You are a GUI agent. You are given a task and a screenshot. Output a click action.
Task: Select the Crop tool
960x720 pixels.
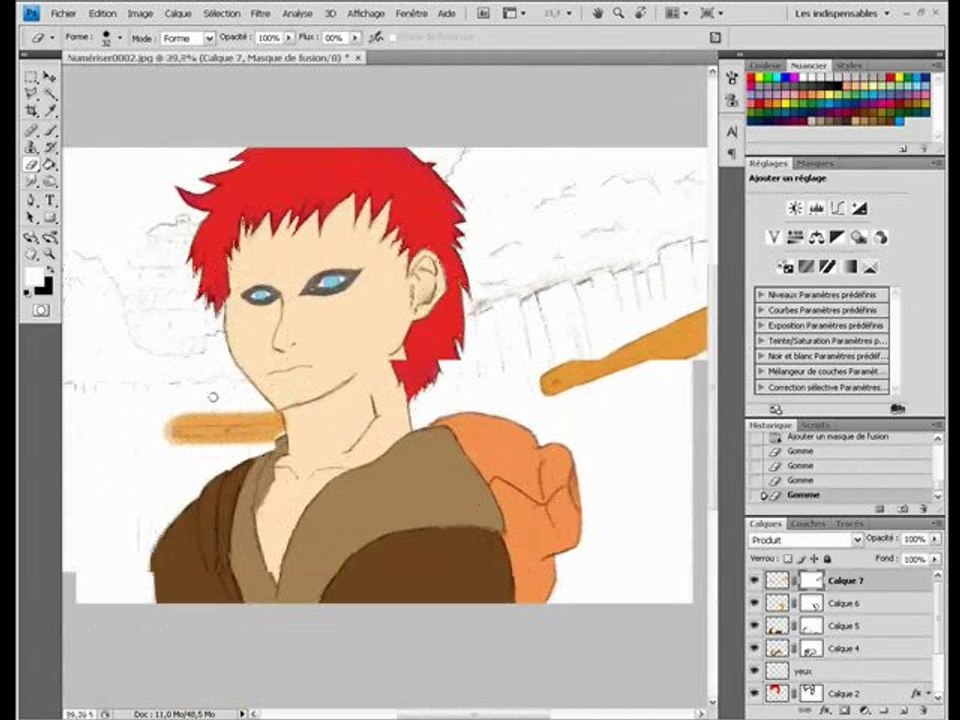coord(31,111)
